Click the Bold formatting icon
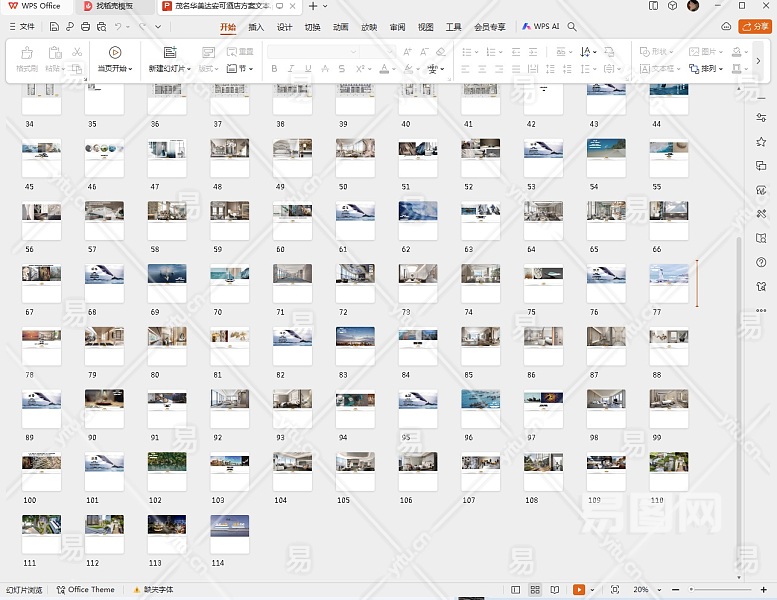 [274, 69]
